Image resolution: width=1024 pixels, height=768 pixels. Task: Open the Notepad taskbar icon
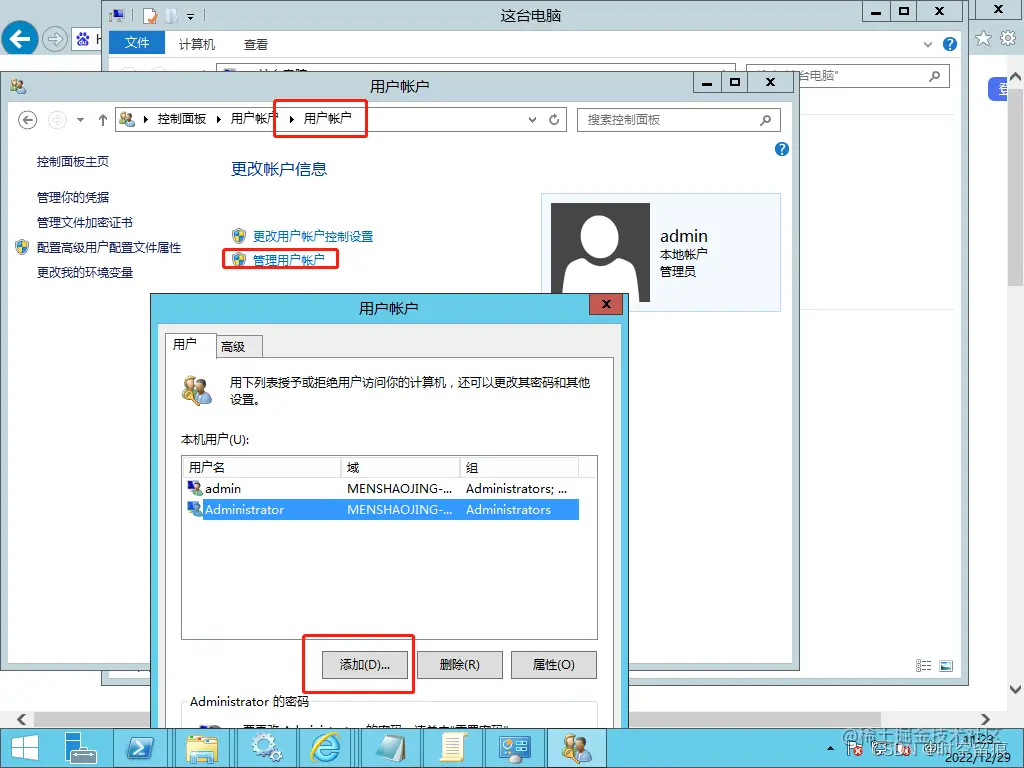point(390,748)
